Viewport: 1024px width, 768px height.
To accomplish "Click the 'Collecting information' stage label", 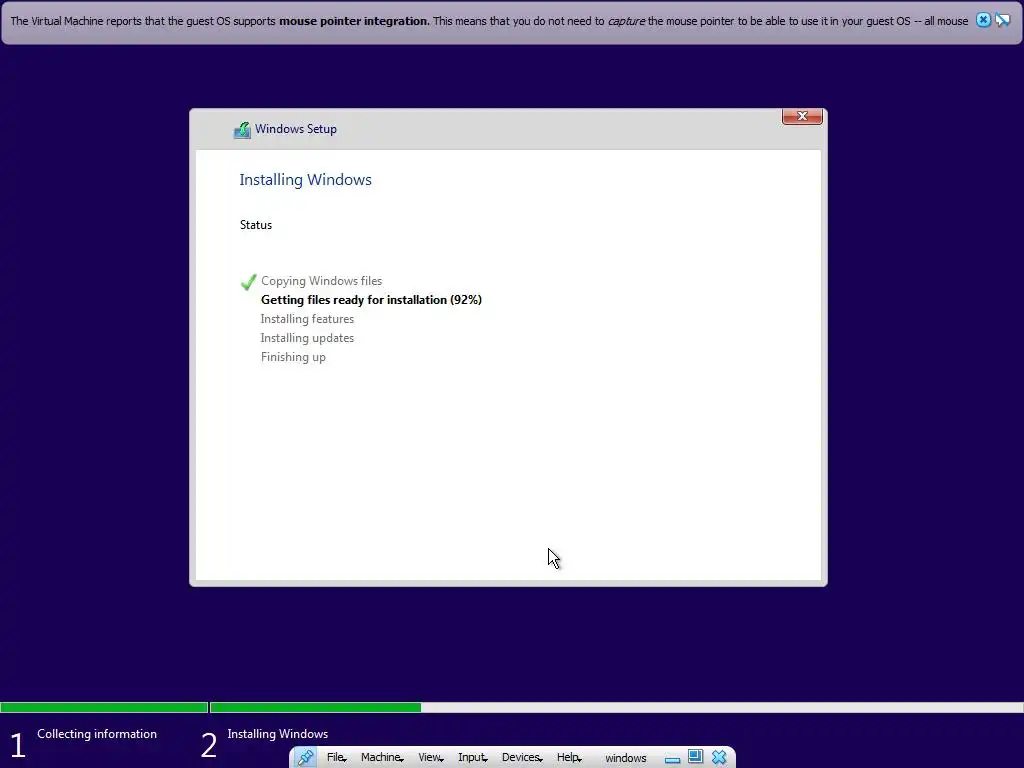I will (97, 734).
